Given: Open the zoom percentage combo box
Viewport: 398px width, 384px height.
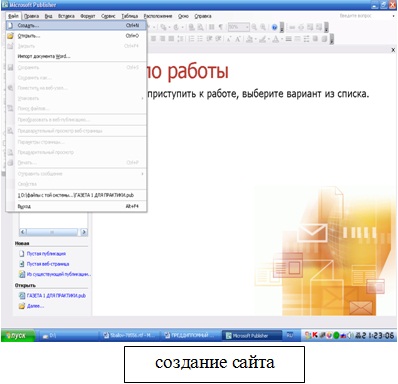Looking at the screenshot, I should [239, 27].
